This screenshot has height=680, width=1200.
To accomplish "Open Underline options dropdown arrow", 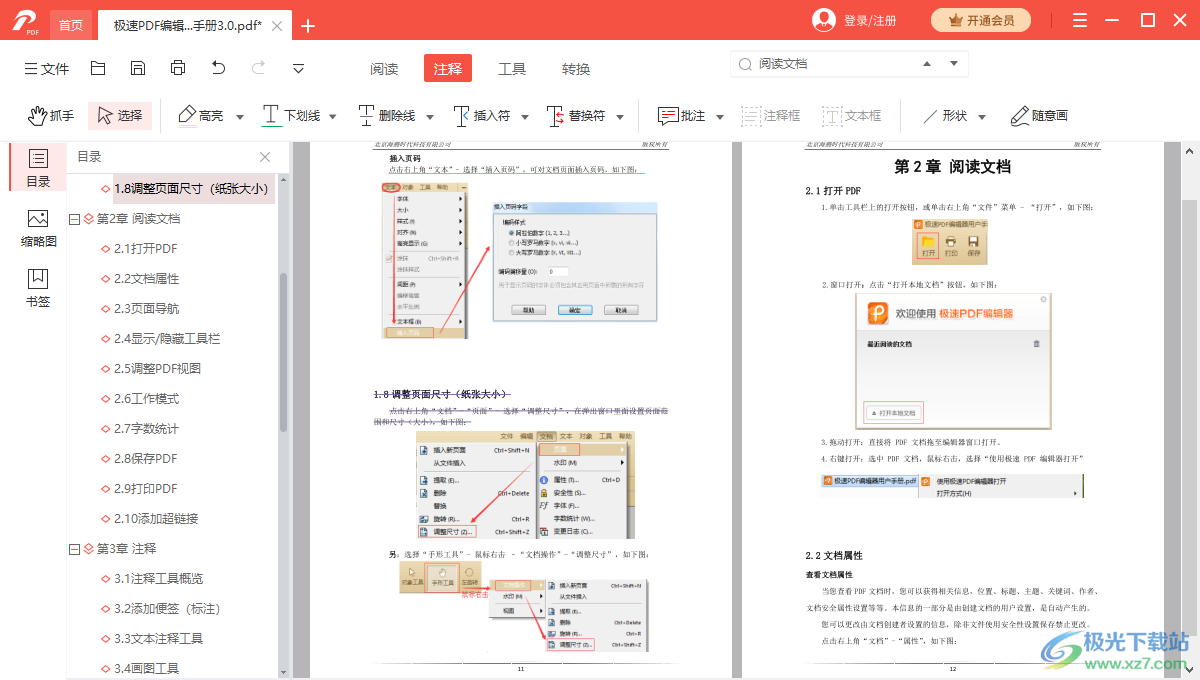I will [x=333, y=117].
